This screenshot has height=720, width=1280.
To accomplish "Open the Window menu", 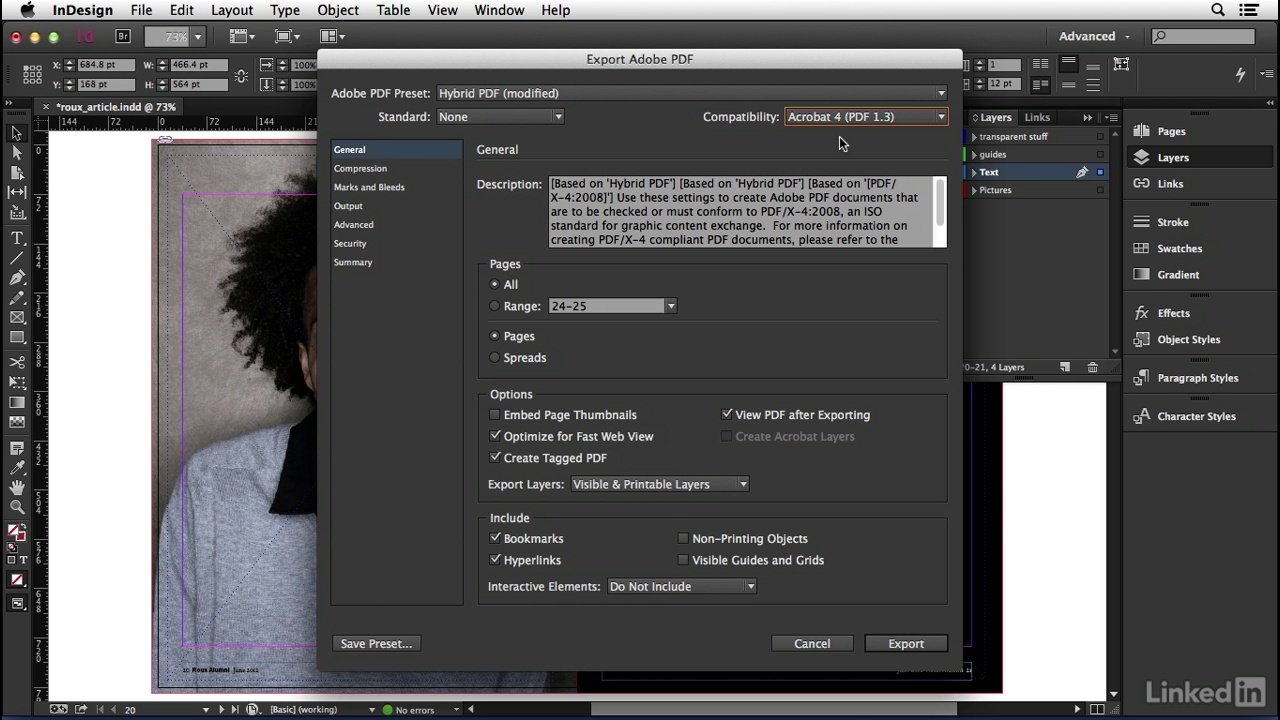I will coord(499,10).
